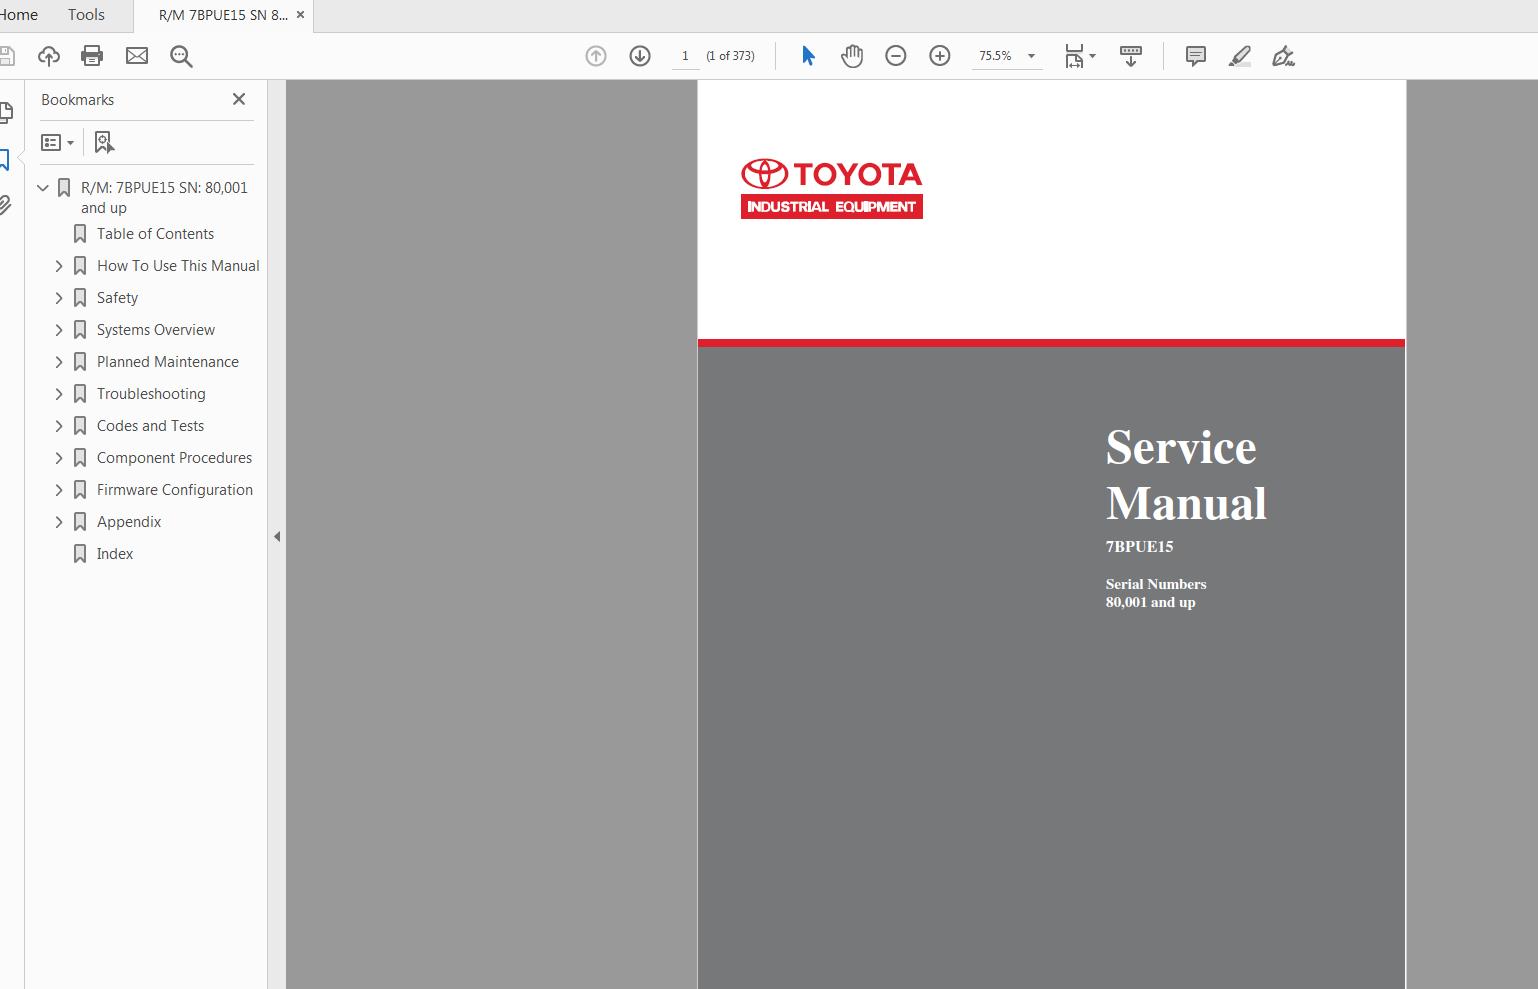The image size is (1538, 989).
Task: Select Component Procedures bookmark label
Action: click(174, 458)
